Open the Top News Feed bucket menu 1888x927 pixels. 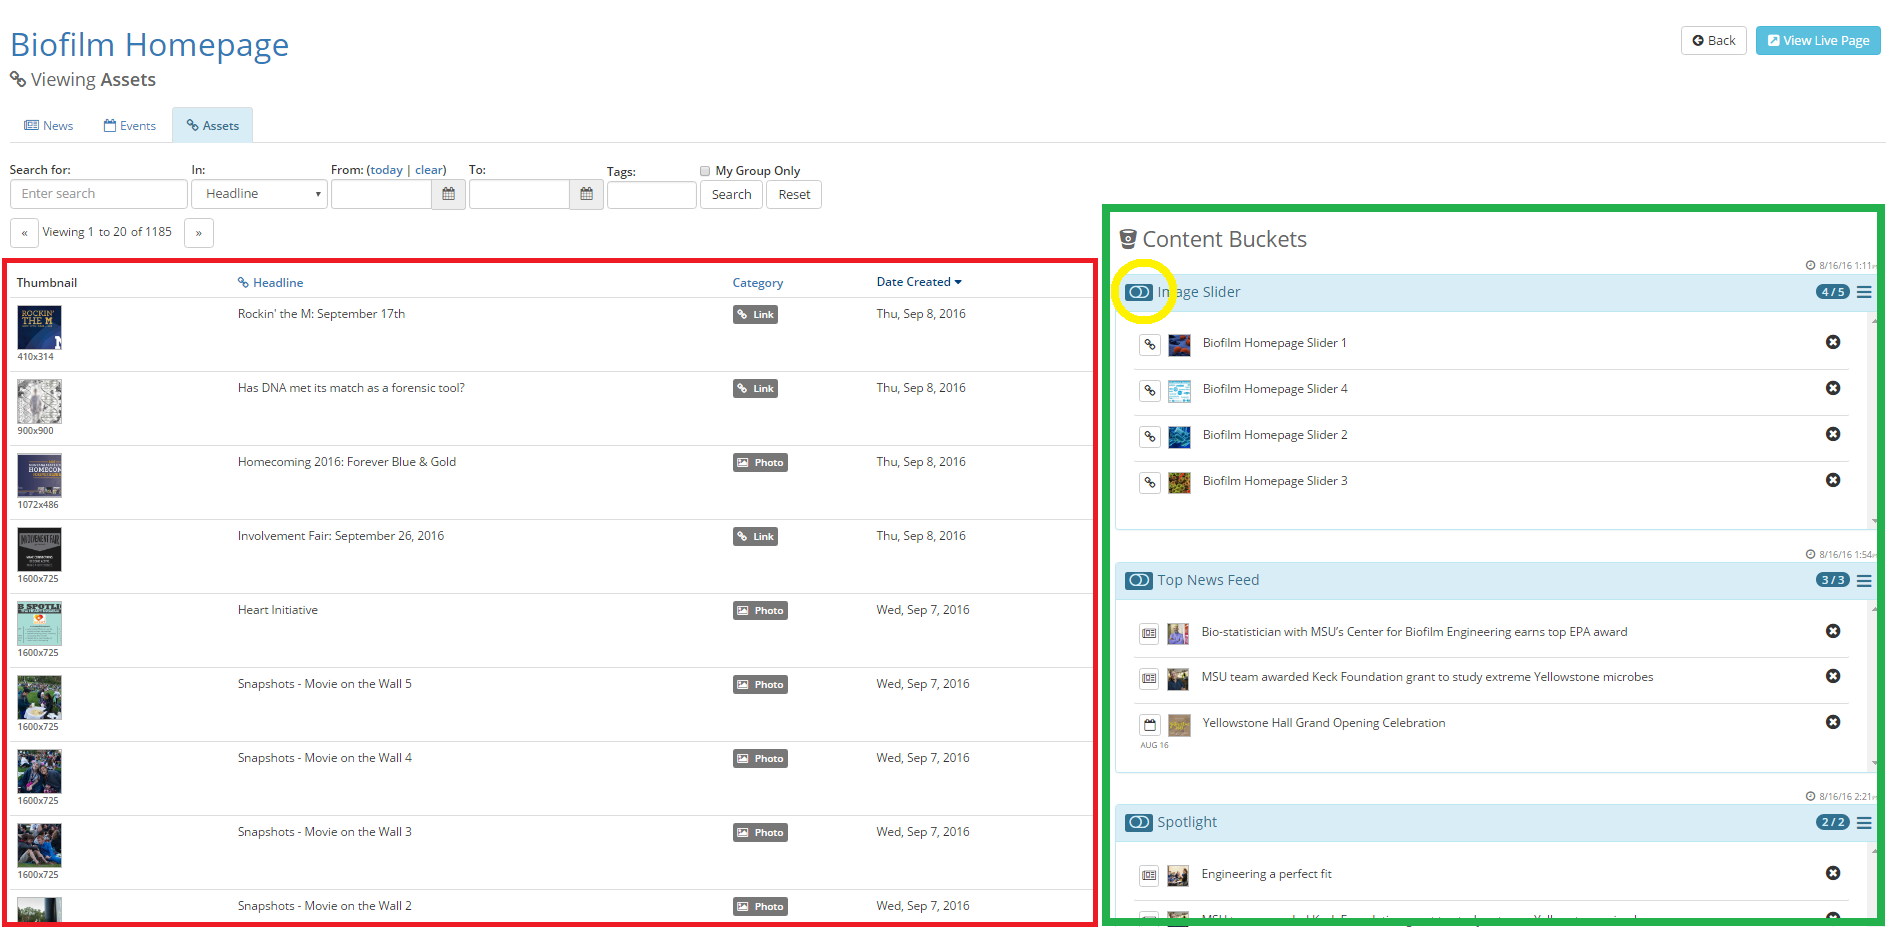[1864, 581]
